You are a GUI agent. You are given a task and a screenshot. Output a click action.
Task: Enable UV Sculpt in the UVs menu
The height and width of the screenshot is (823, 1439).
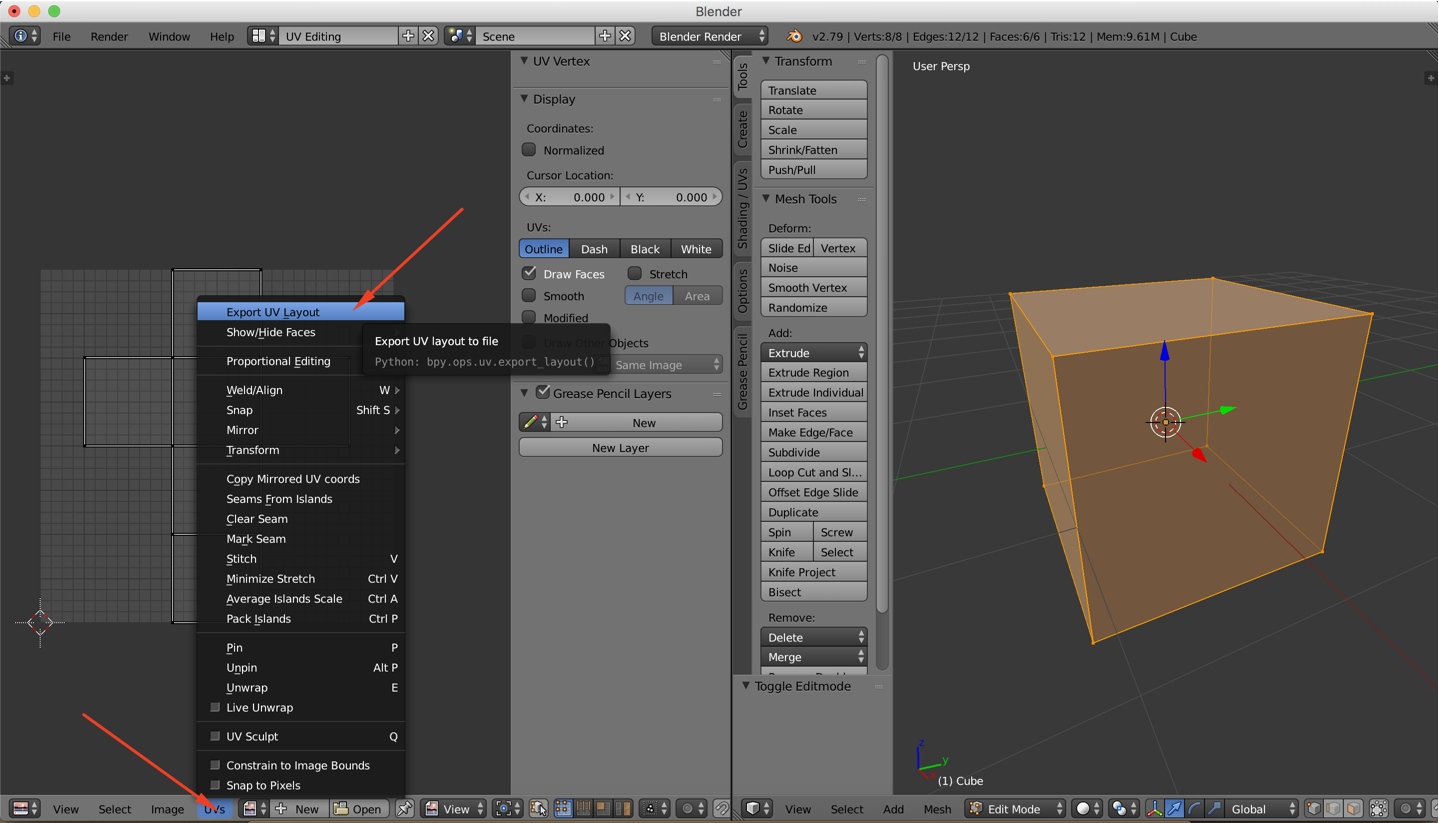215,736
